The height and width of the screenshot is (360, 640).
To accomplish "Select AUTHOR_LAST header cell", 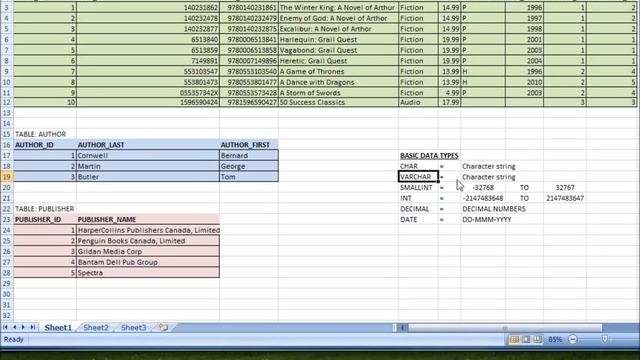I will (148, 145).
